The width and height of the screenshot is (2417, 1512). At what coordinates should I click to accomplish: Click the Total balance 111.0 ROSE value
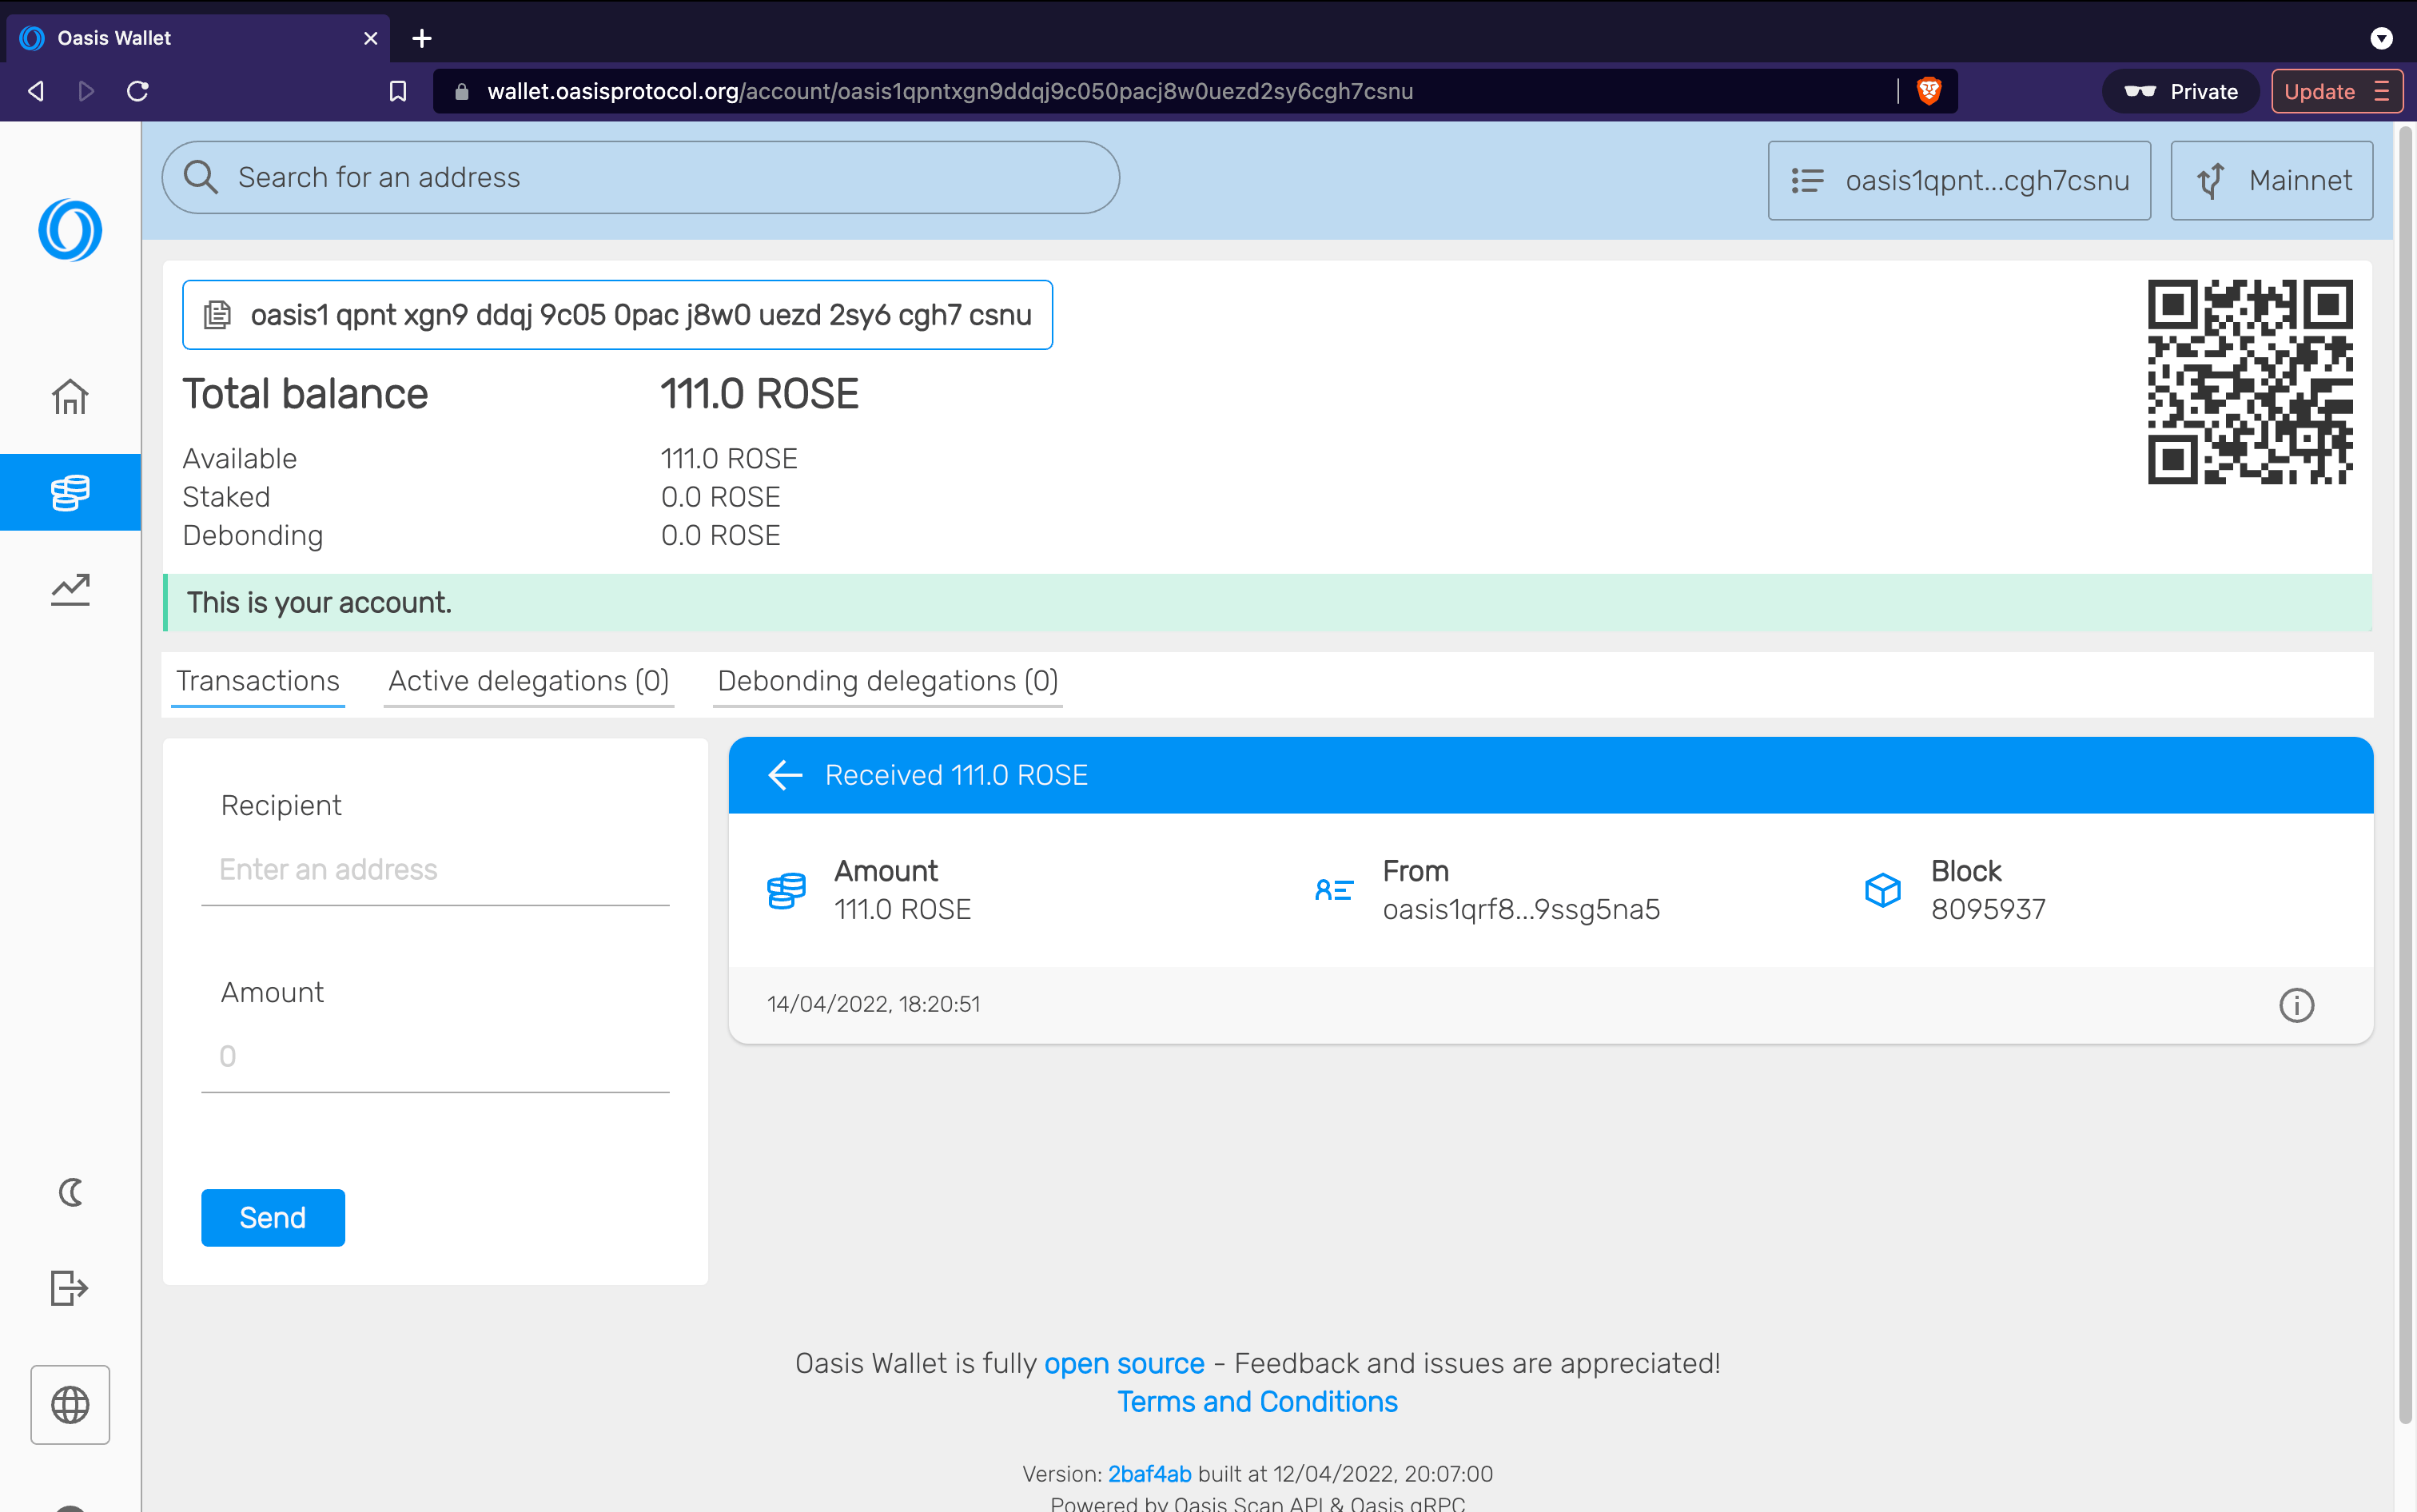pyautogui.click(x=760, y=394)
